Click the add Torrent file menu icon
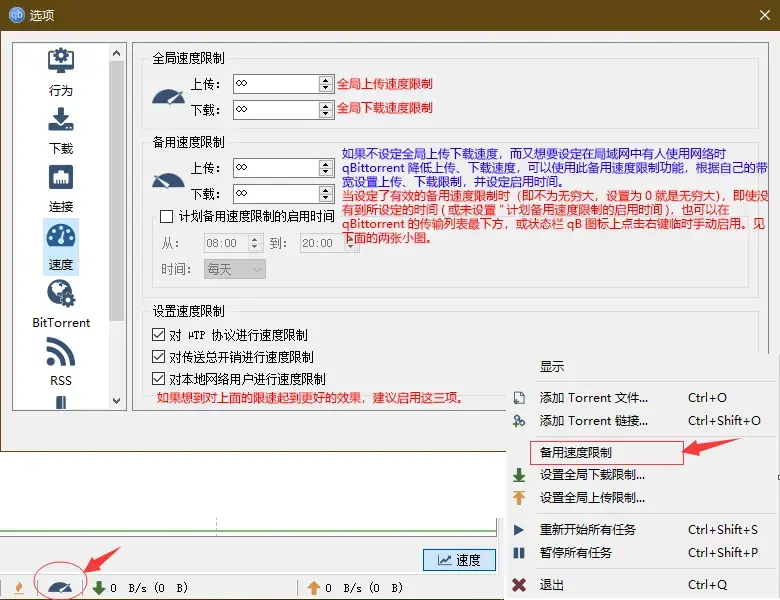 click(x=519, y=398)
